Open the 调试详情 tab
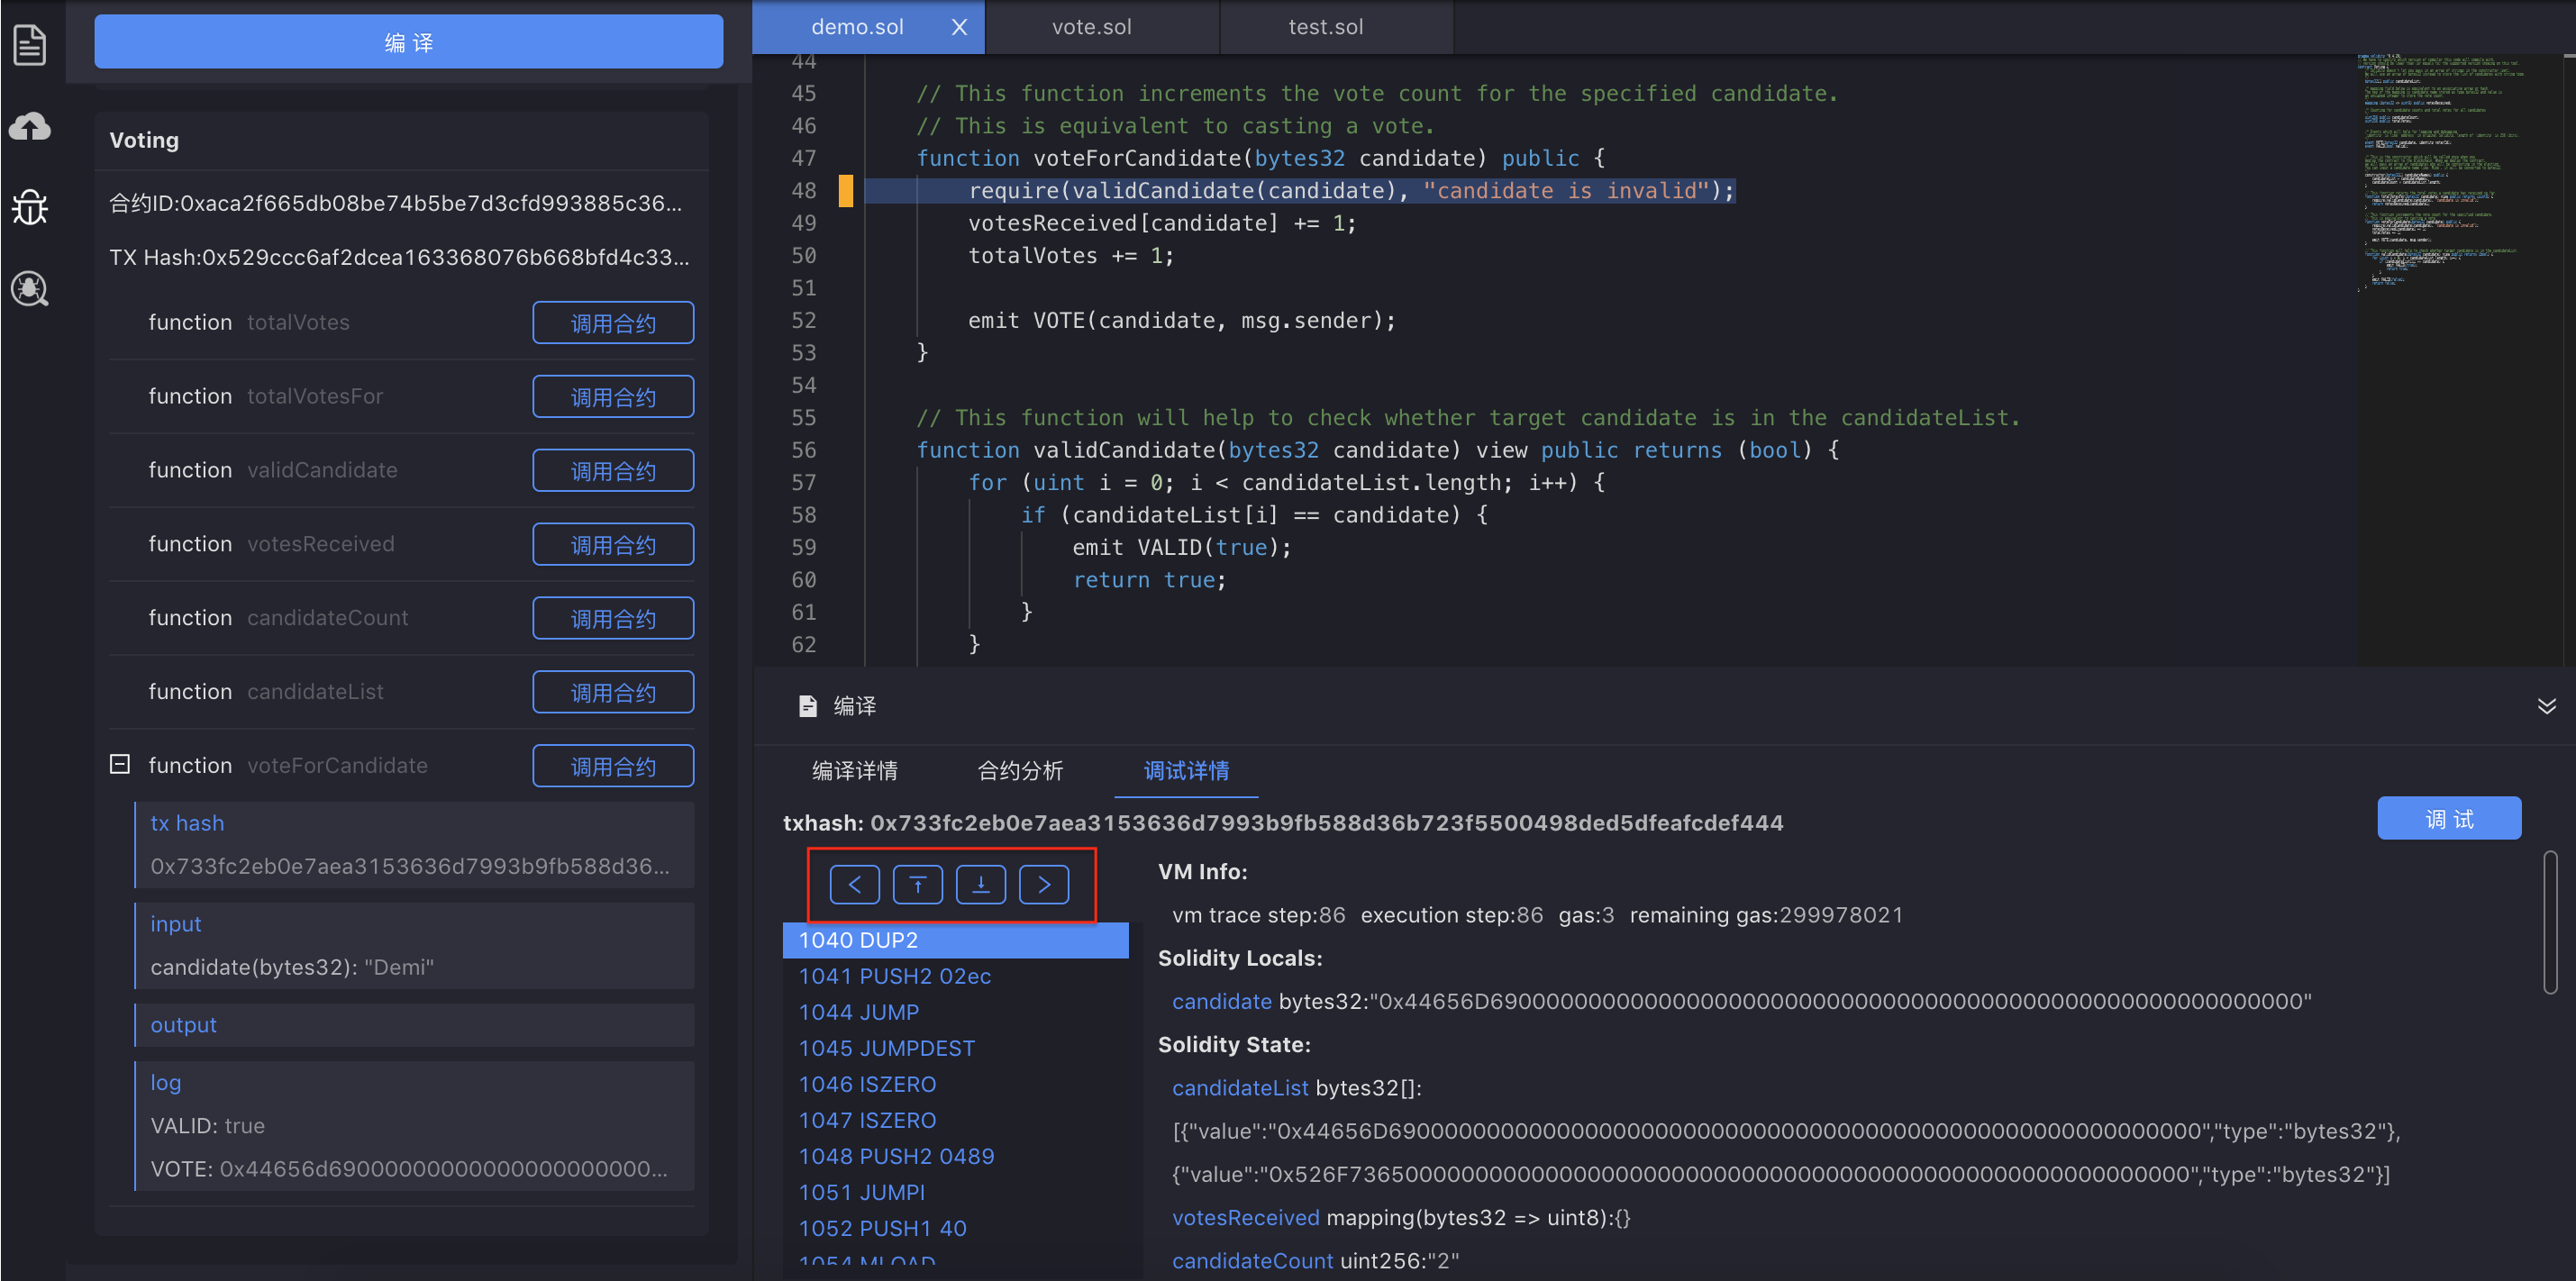This screenshot has width=2576, height=1281. point(1186,770)
